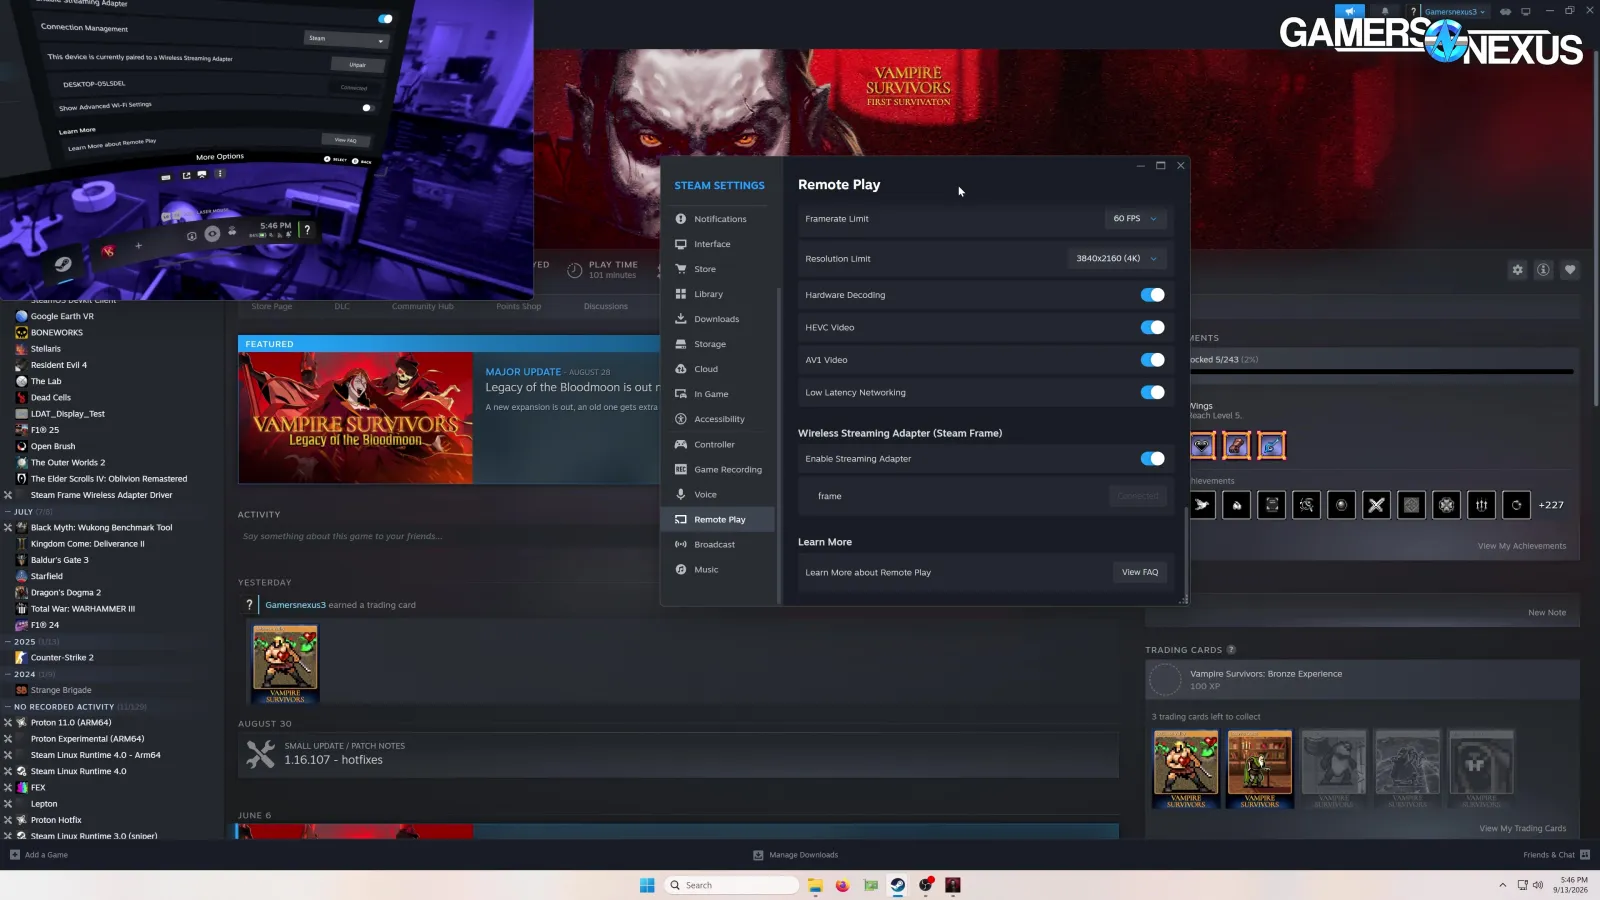Image resolution: width=1600 pixels, height=900 pixels.
Task: Open the Legacy of the Bloodmoon featured image
Action: point(355,418)
